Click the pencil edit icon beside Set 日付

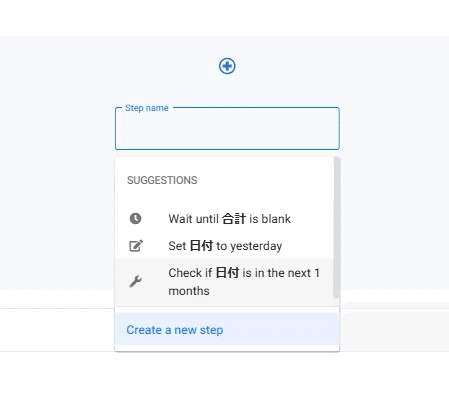click(x=136, y=246)
